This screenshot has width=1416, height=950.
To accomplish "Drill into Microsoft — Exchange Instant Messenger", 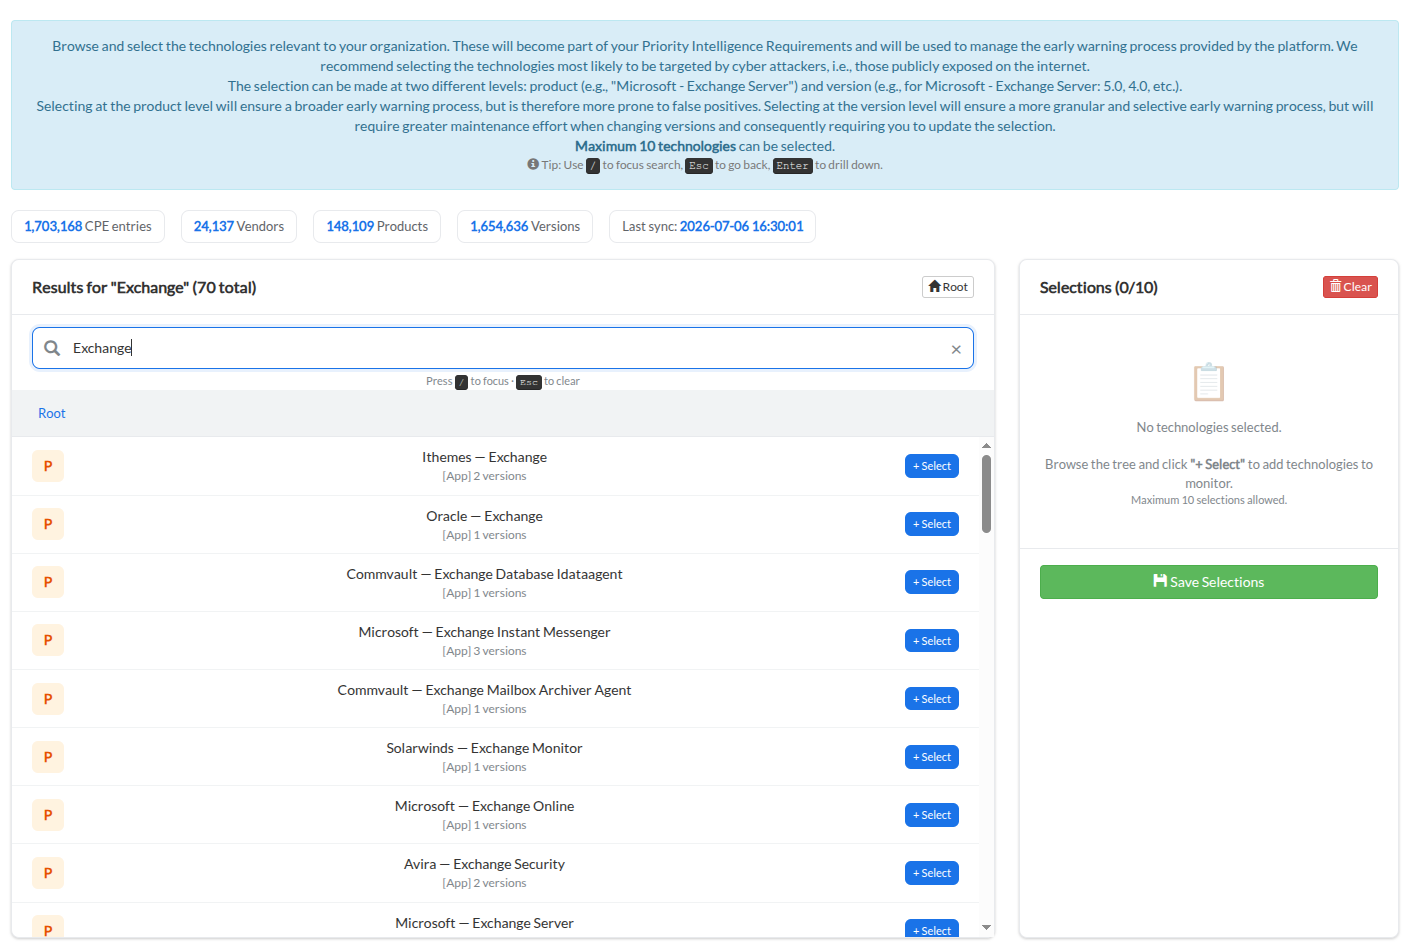I will 496,640.
